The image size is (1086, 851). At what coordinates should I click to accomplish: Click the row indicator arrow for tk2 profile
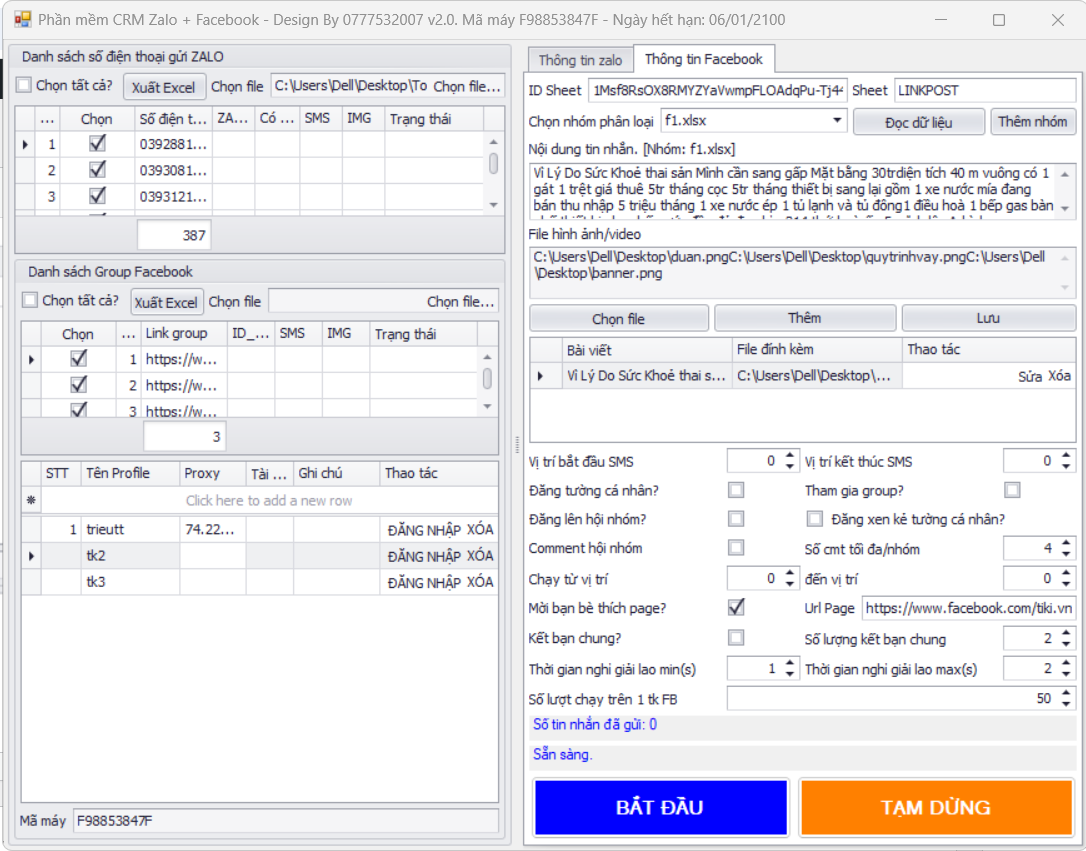click(31, 556)
